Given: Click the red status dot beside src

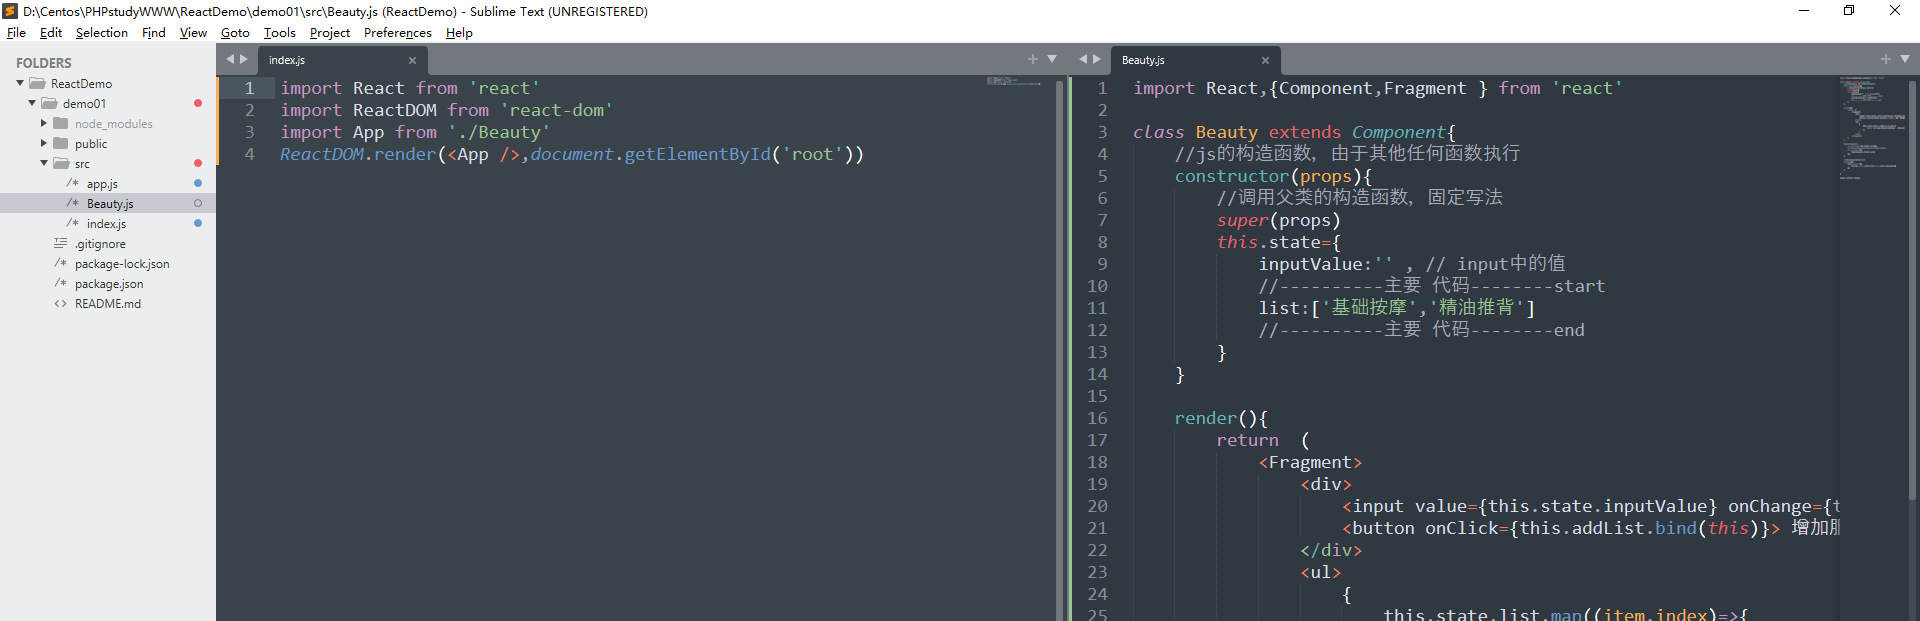Looking at the screenshot, I should point(198,163).
